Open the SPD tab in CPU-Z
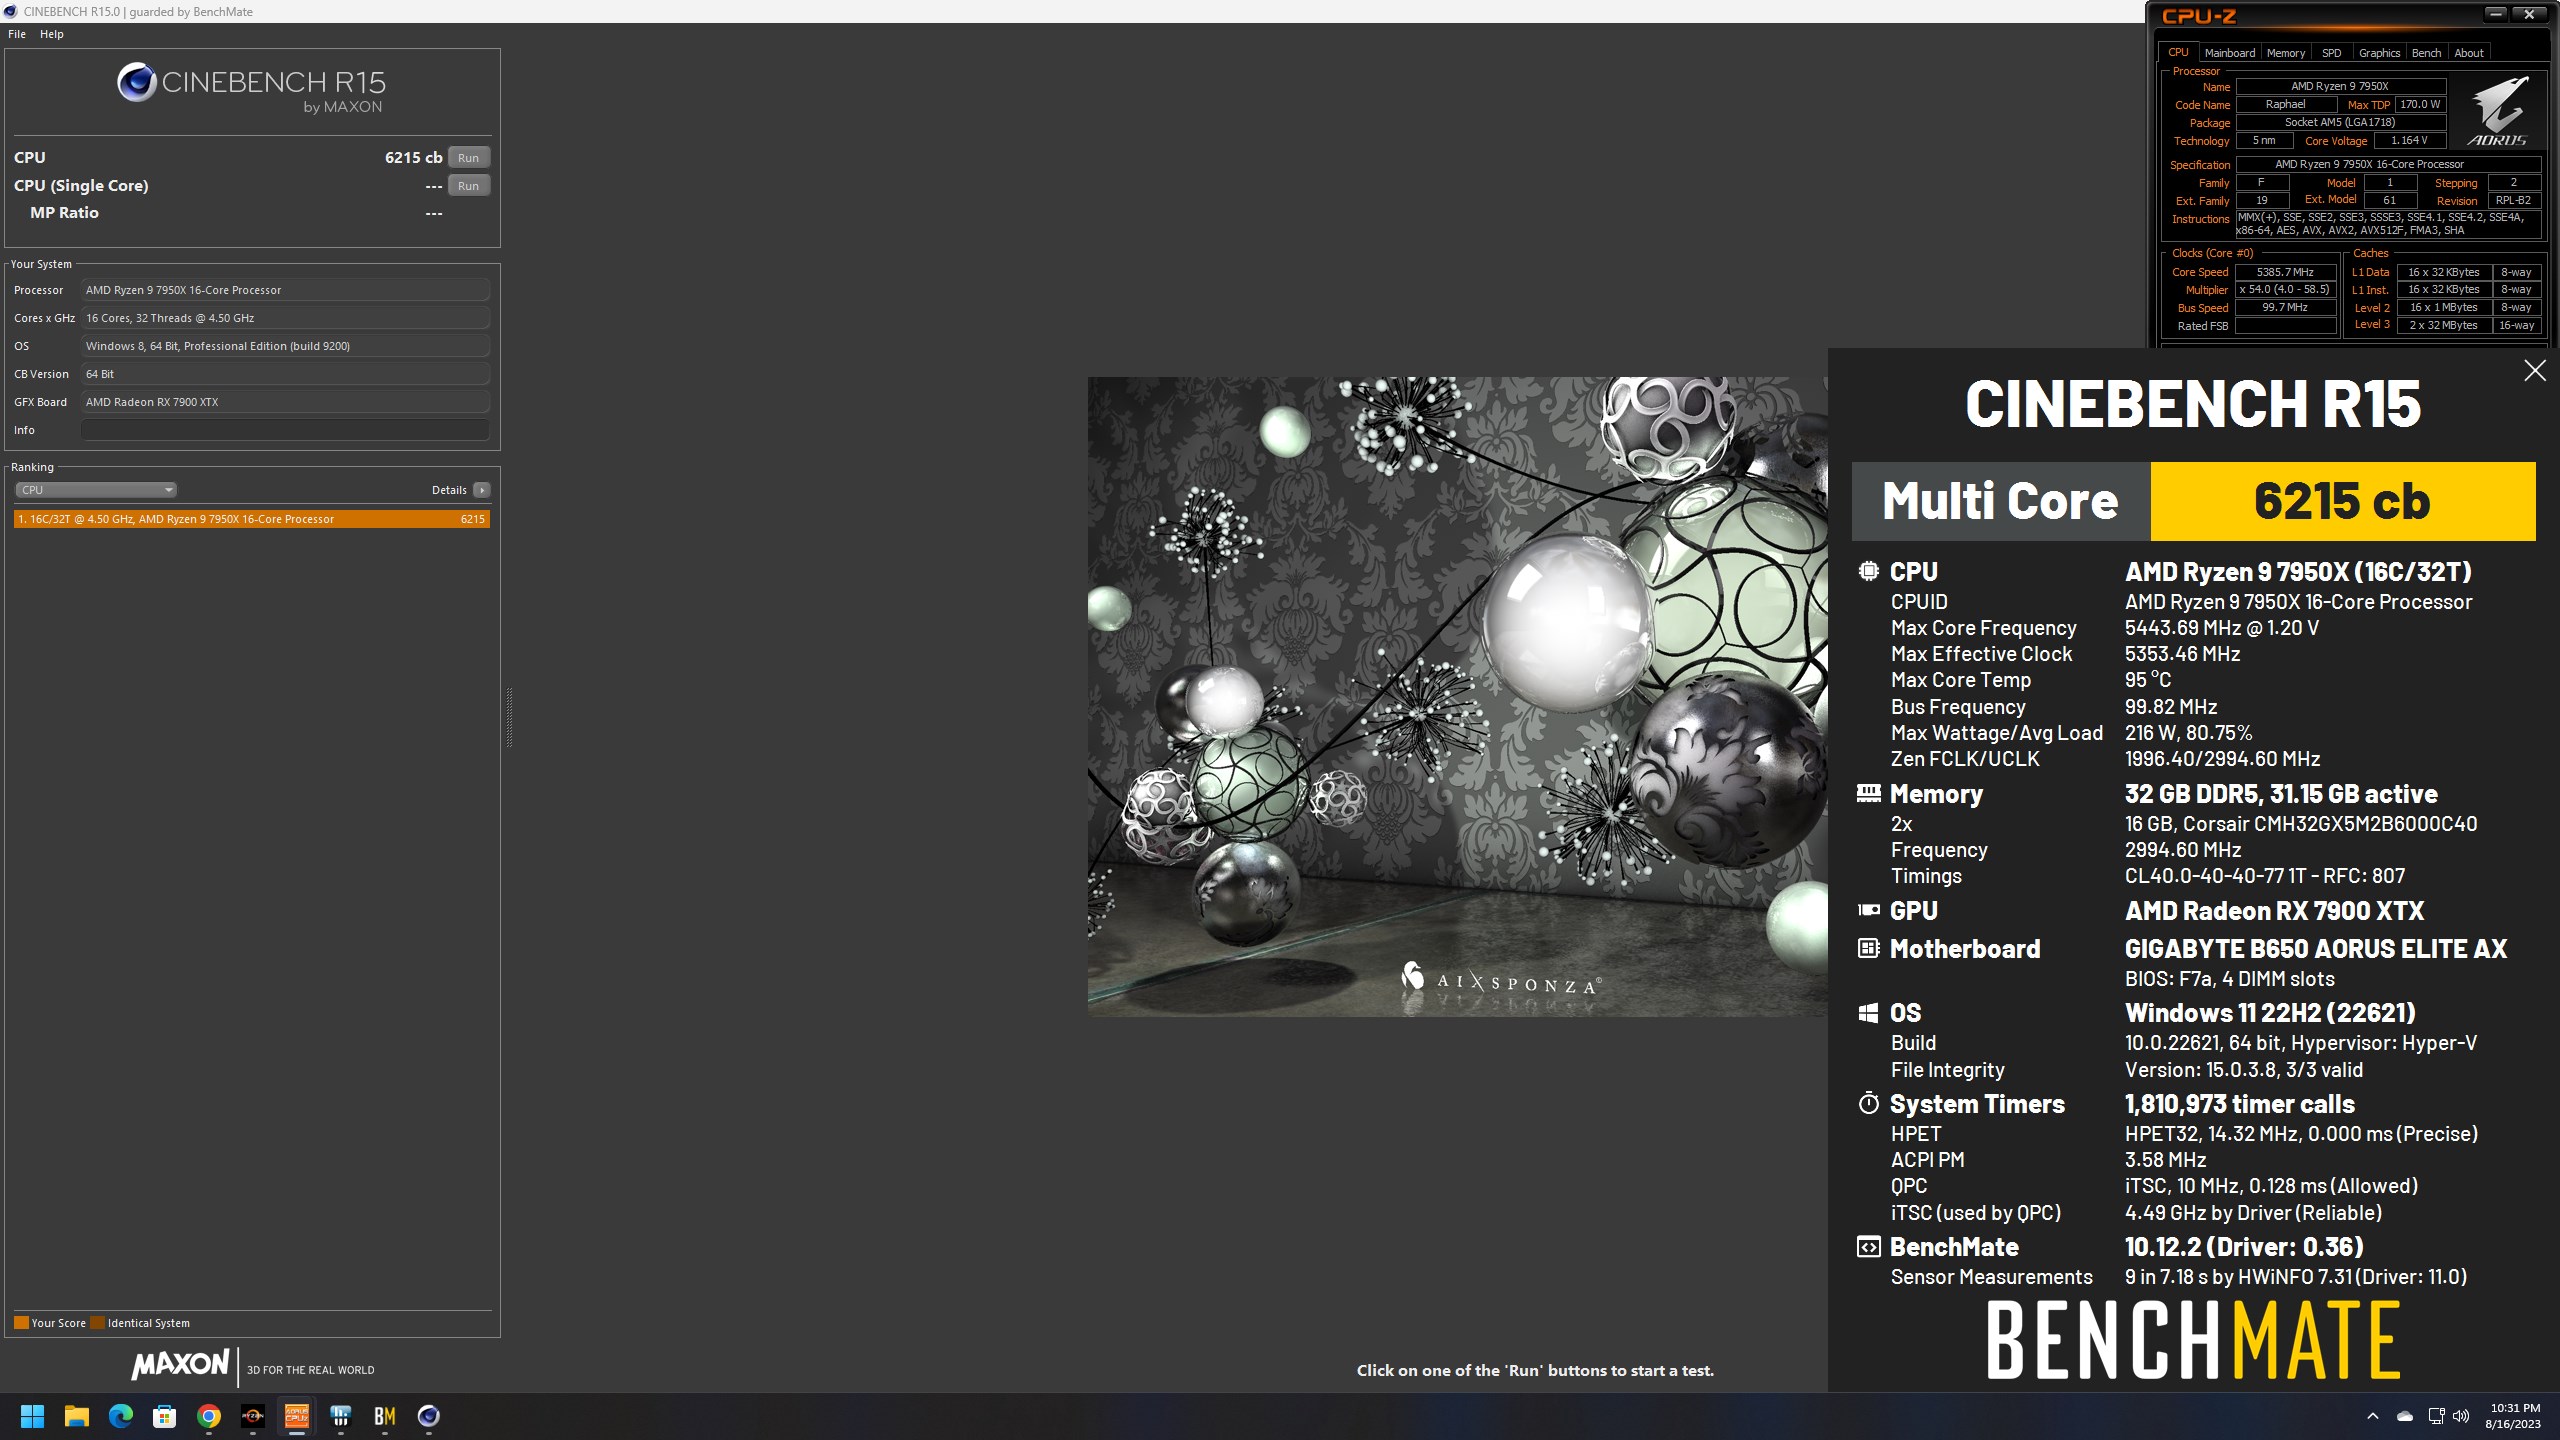 click(x=2332, y=53)
